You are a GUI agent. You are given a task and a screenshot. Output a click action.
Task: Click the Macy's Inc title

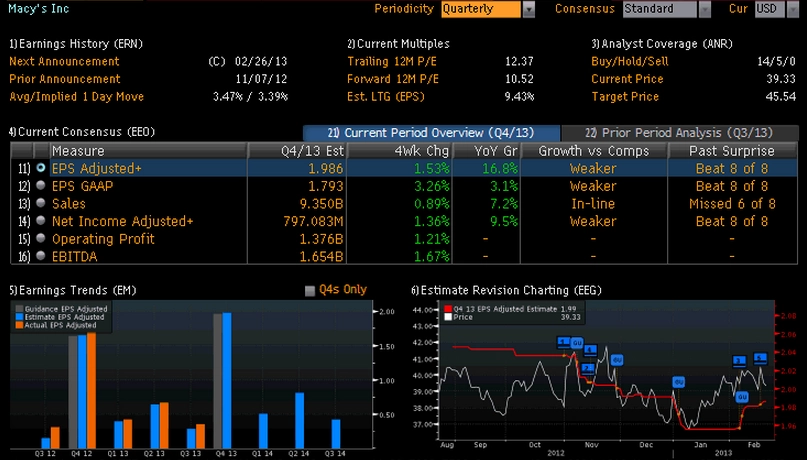pos(39,8)
